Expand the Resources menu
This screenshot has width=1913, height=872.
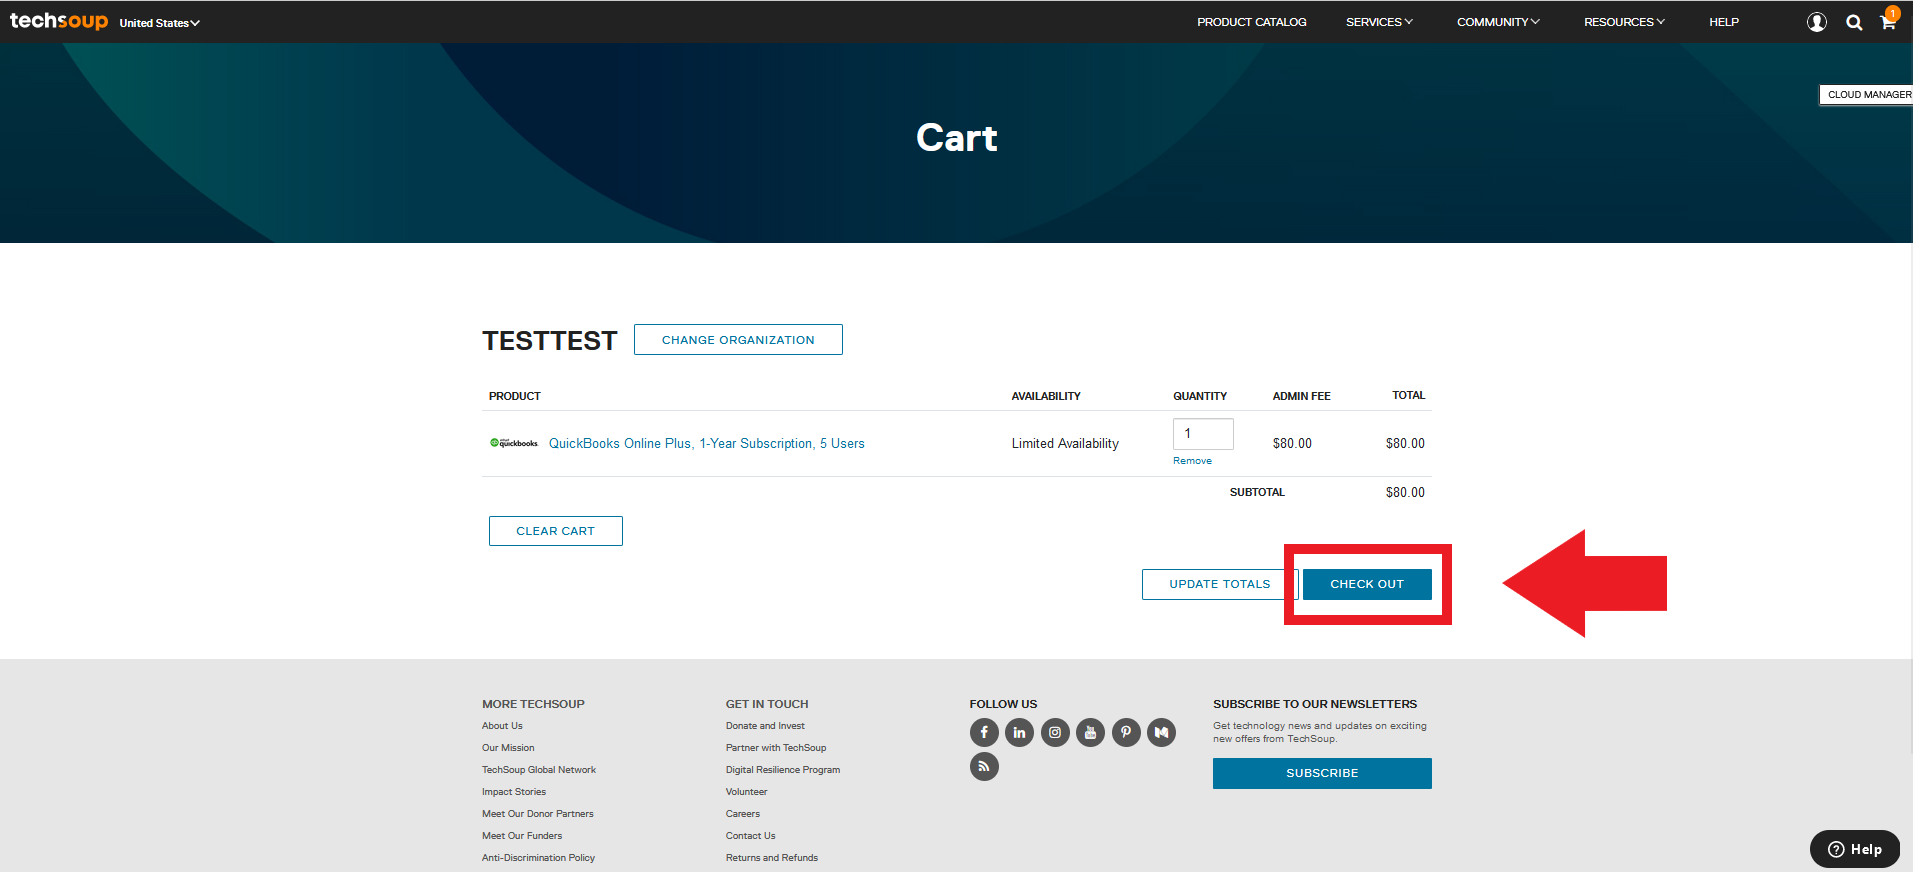tap(1624, 22)
